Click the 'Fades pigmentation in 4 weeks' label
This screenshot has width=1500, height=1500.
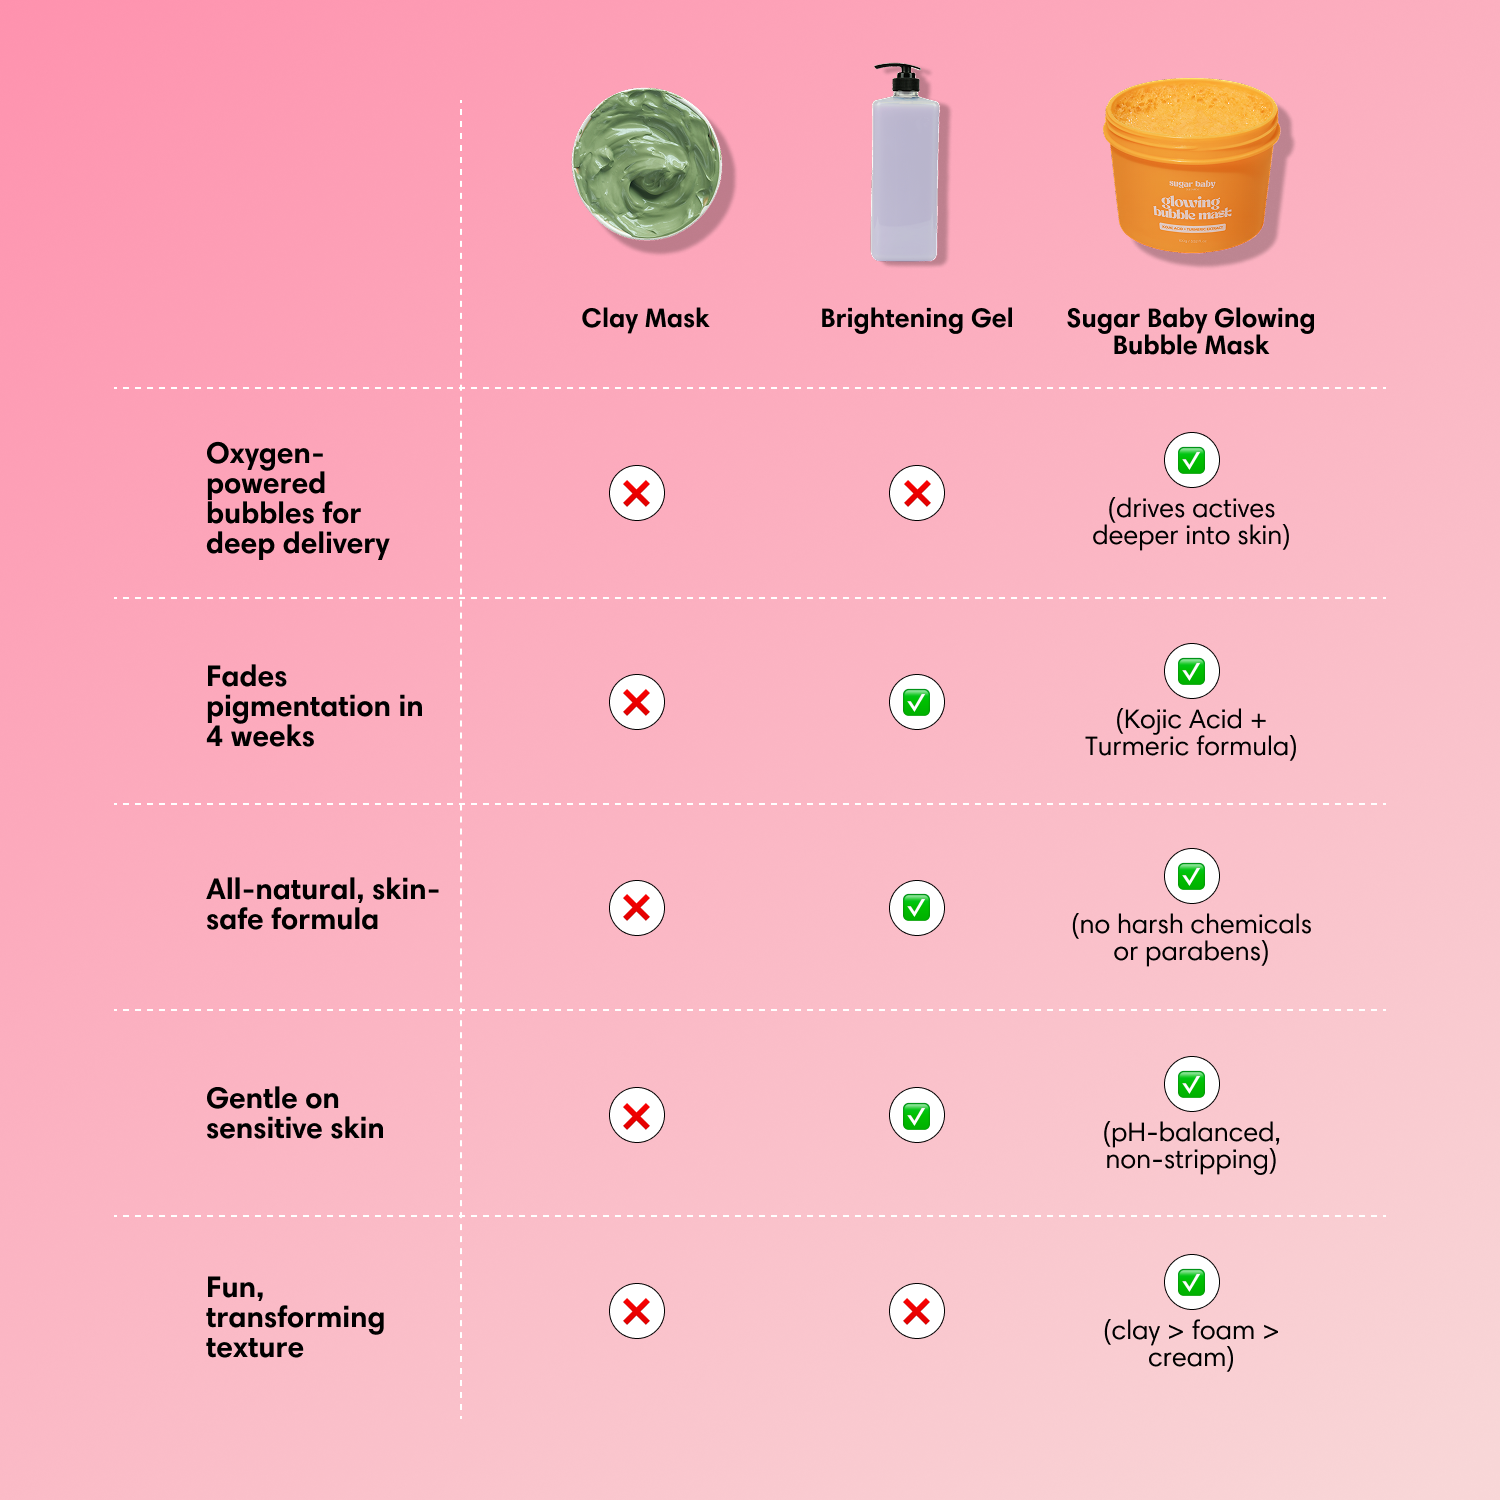pos(314,706)
